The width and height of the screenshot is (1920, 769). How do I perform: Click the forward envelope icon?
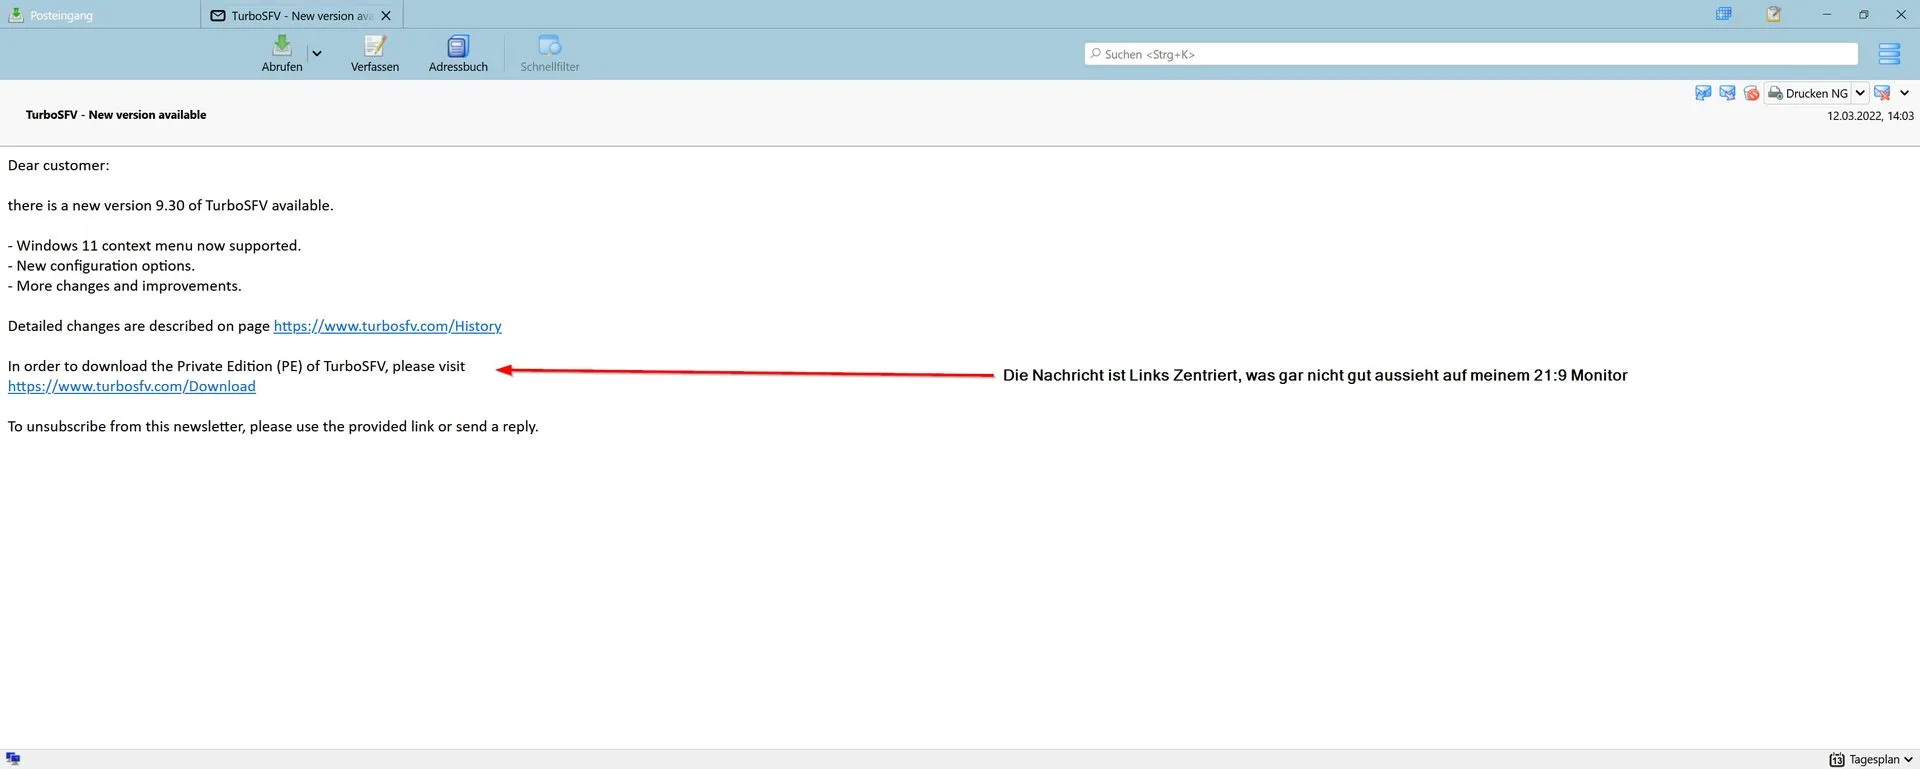click(x=1727, y=93)
